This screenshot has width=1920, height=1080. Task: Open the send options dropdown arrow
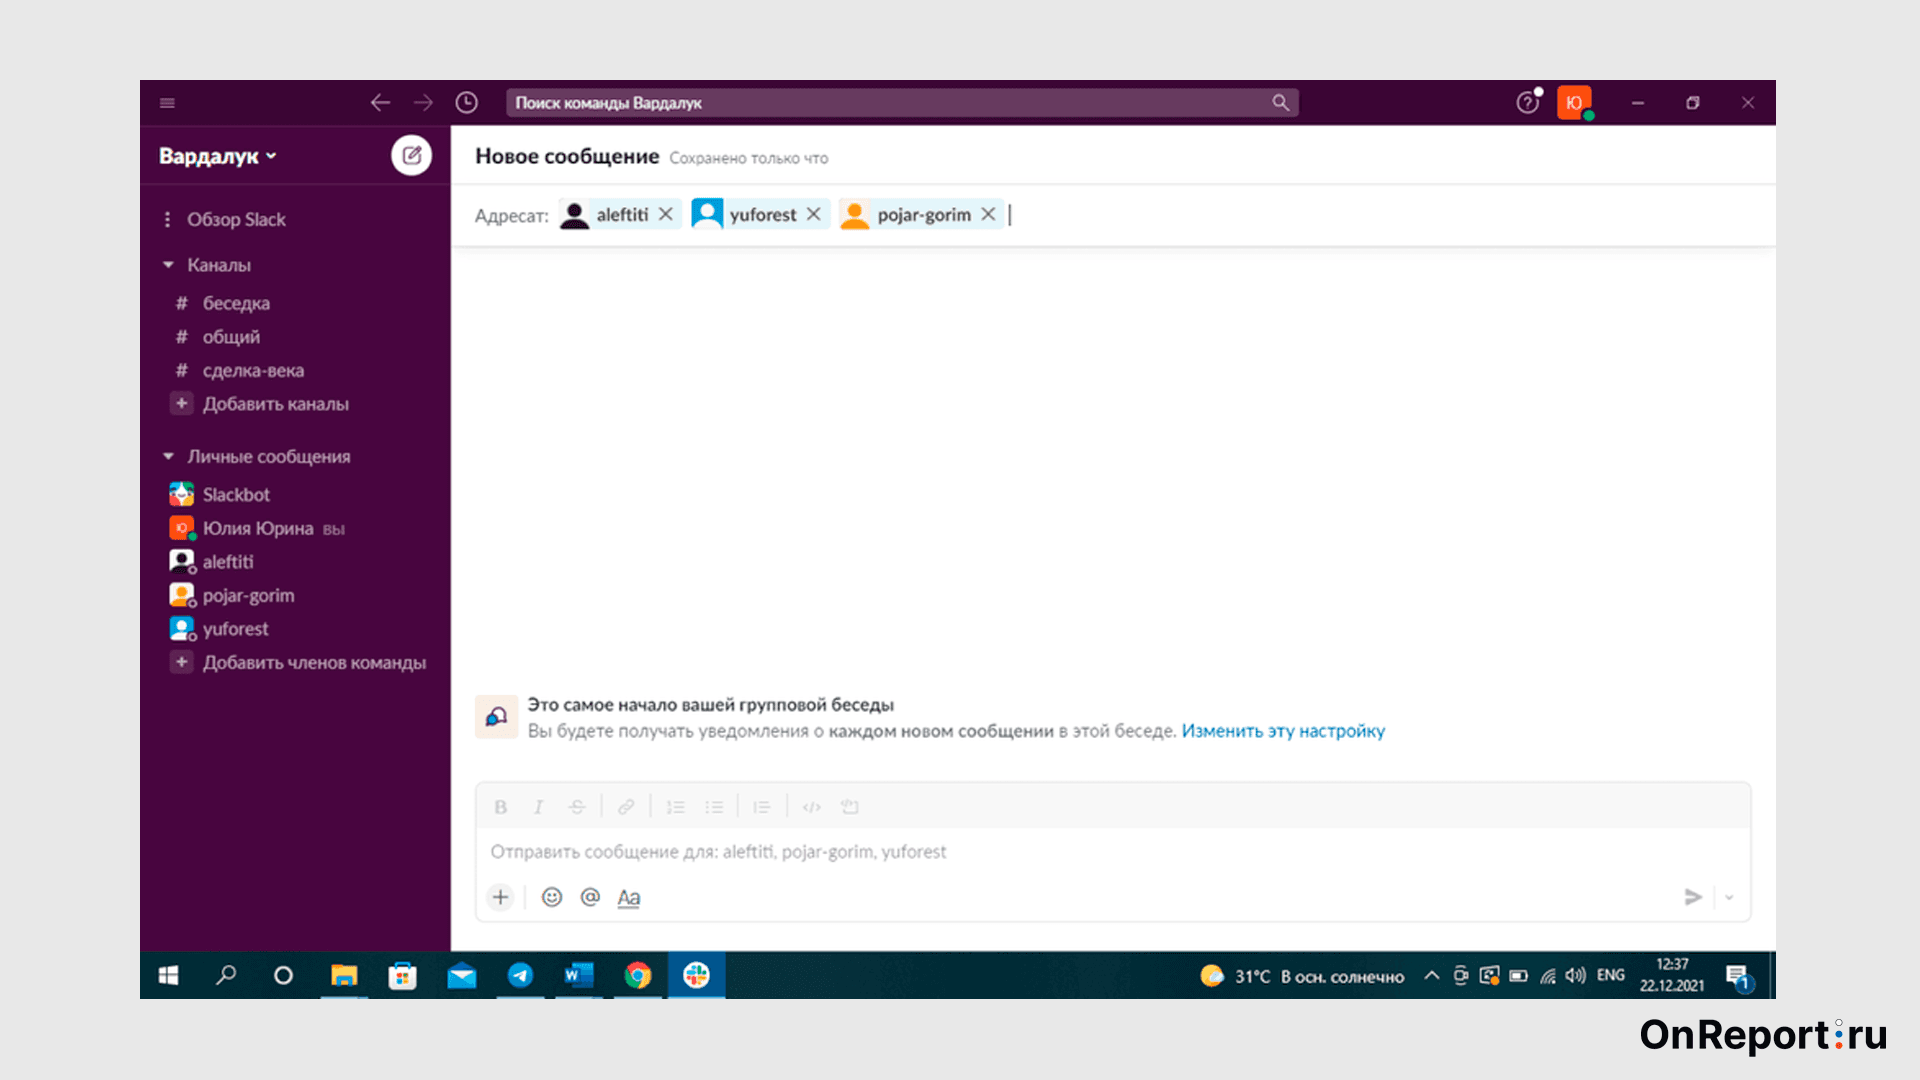click(1729, 897)
